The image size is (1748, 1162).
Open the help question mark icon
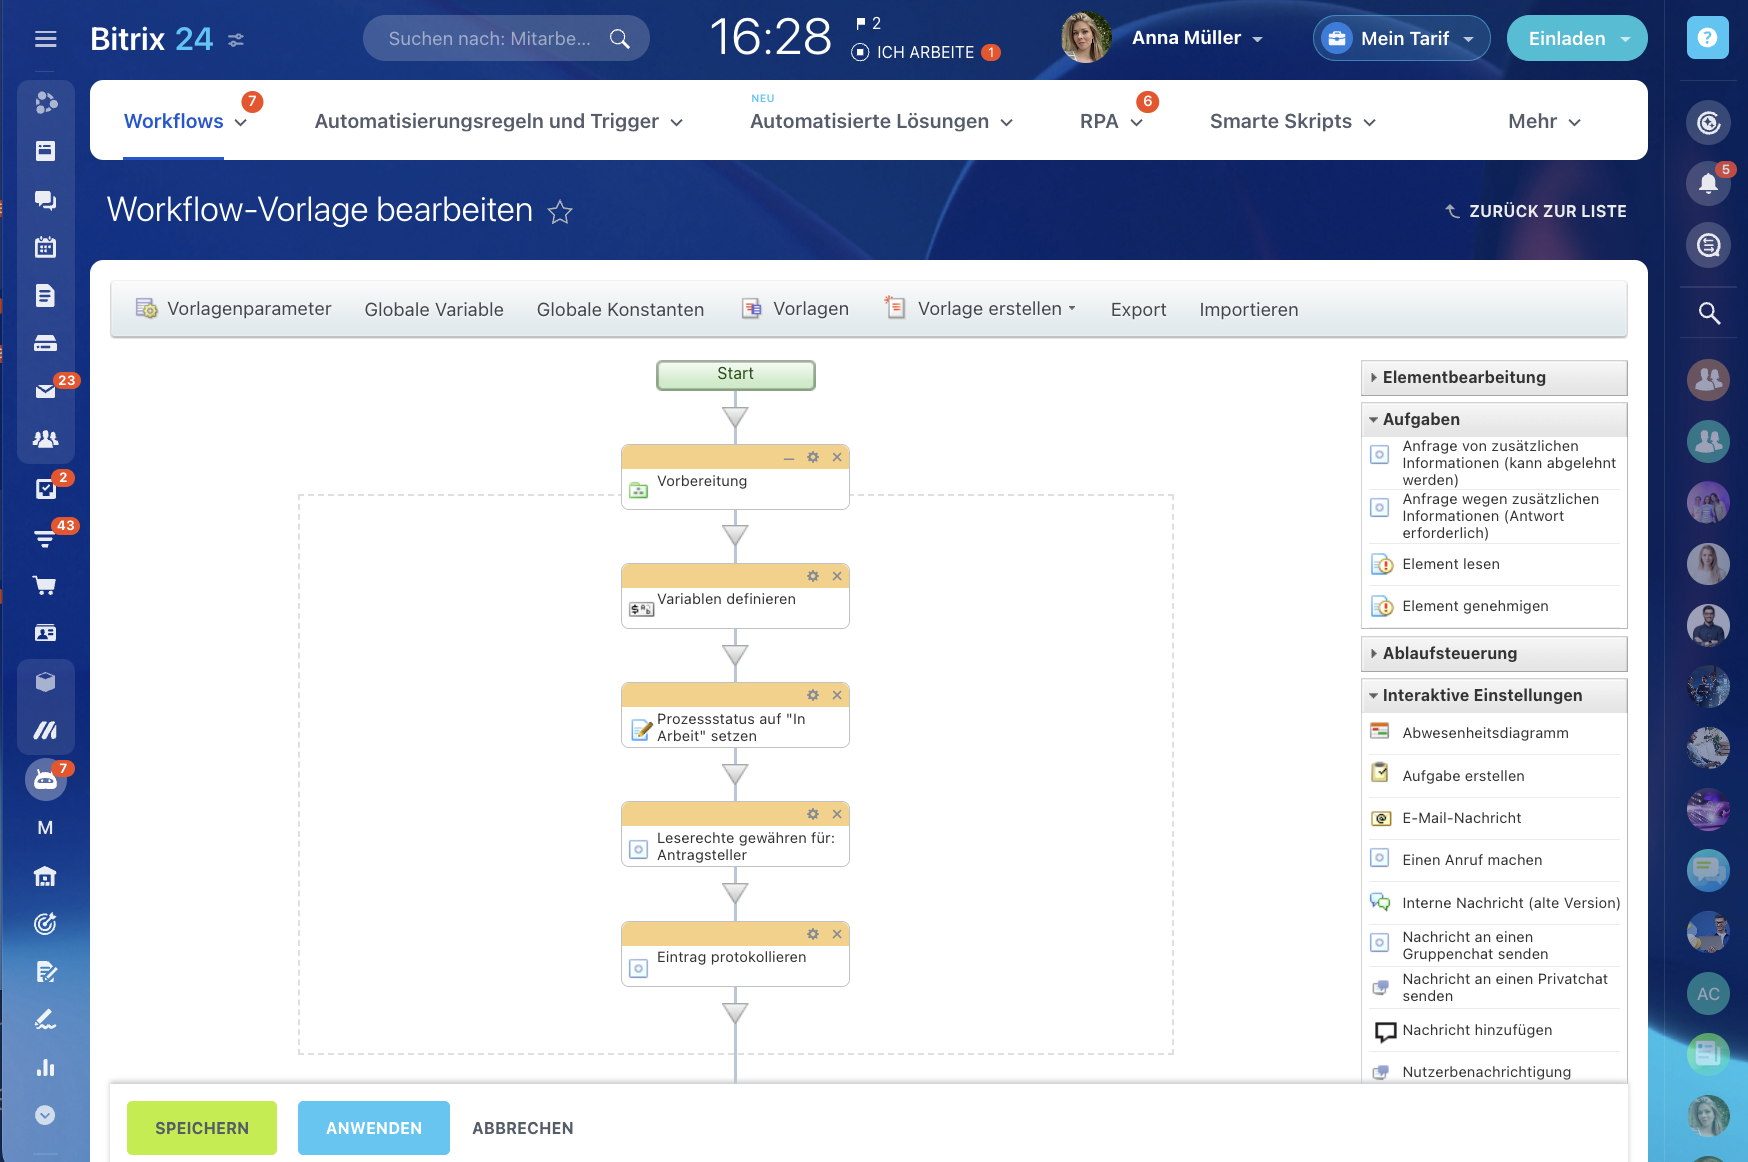click(1707, 38)
